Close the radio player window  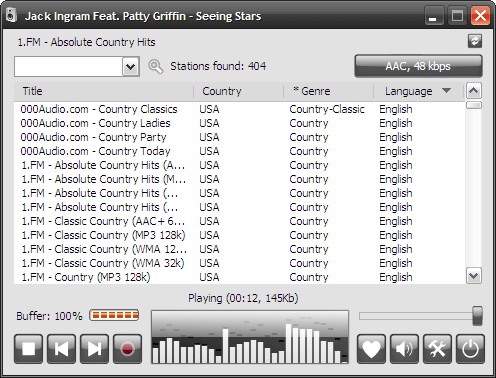pyautogui.click(x=480, y=16)
